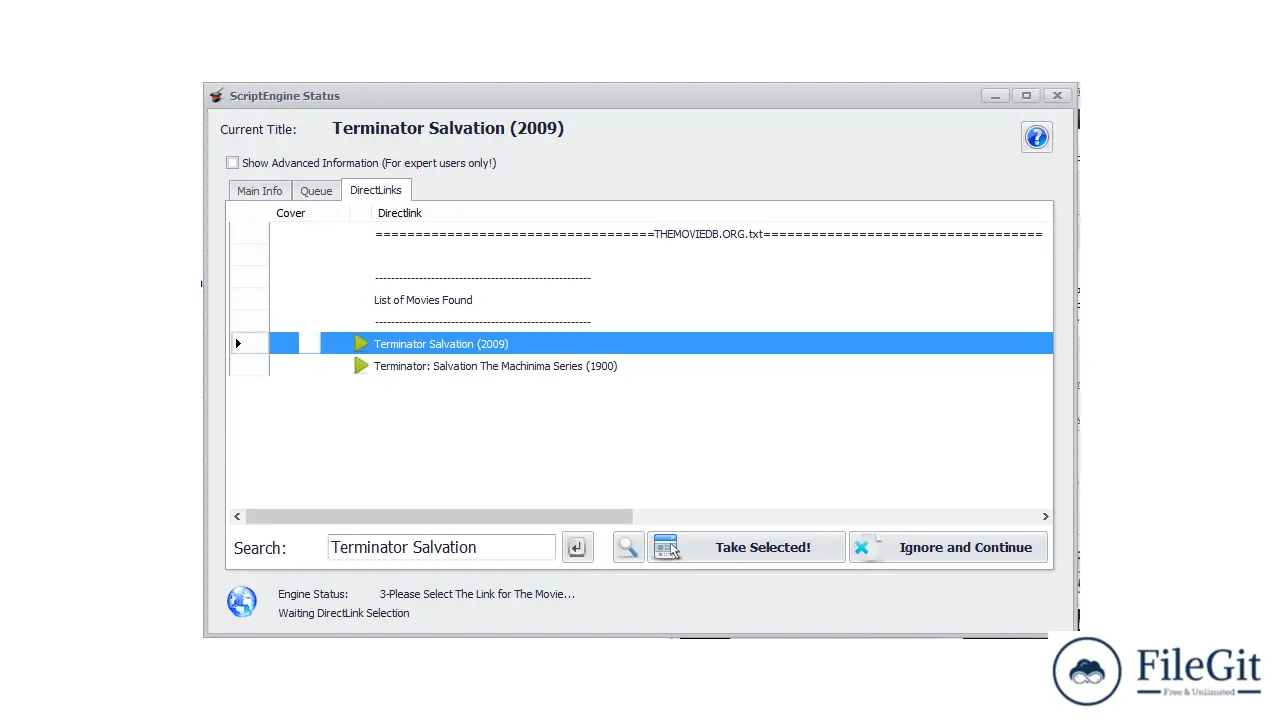Image resolution: width=1280 pixels, height=720 pixels.
Task: Click the scrollbar left arrow
Action: point(237,517)
